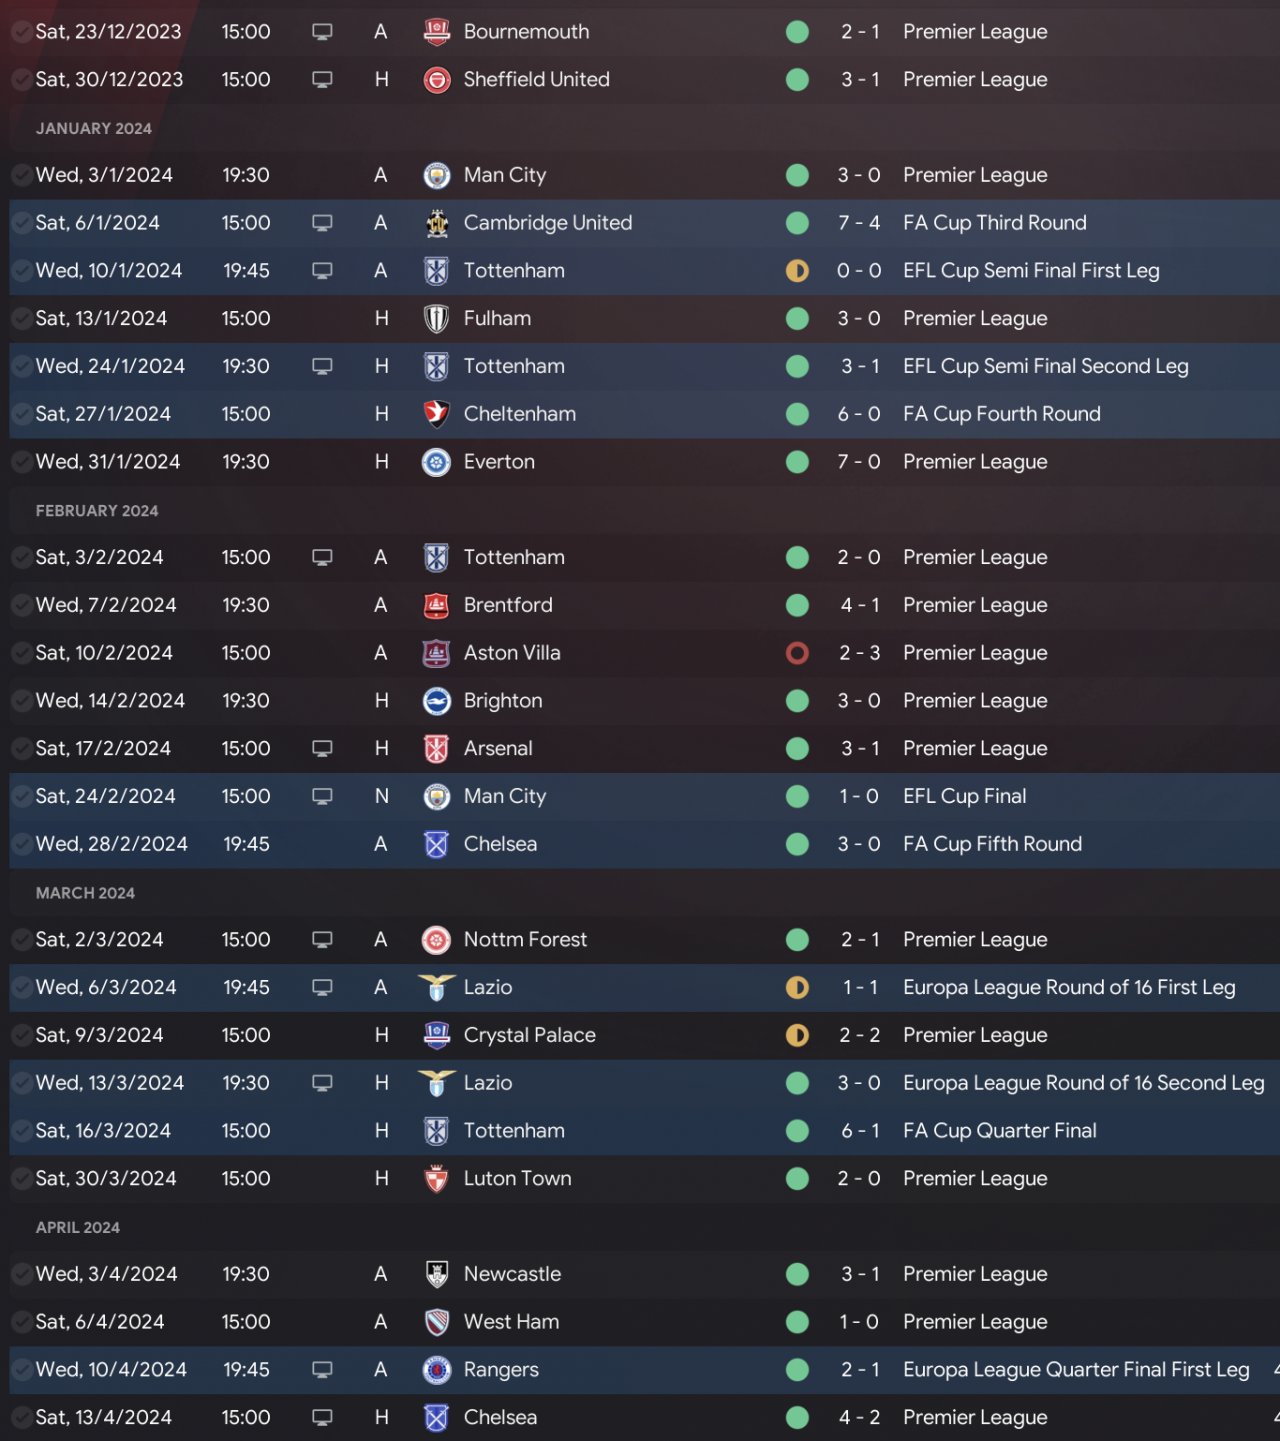This screenshot has height=1441, width=1280.
Task: Click the Bournemouth club badge
Action: tap(437, 32)
